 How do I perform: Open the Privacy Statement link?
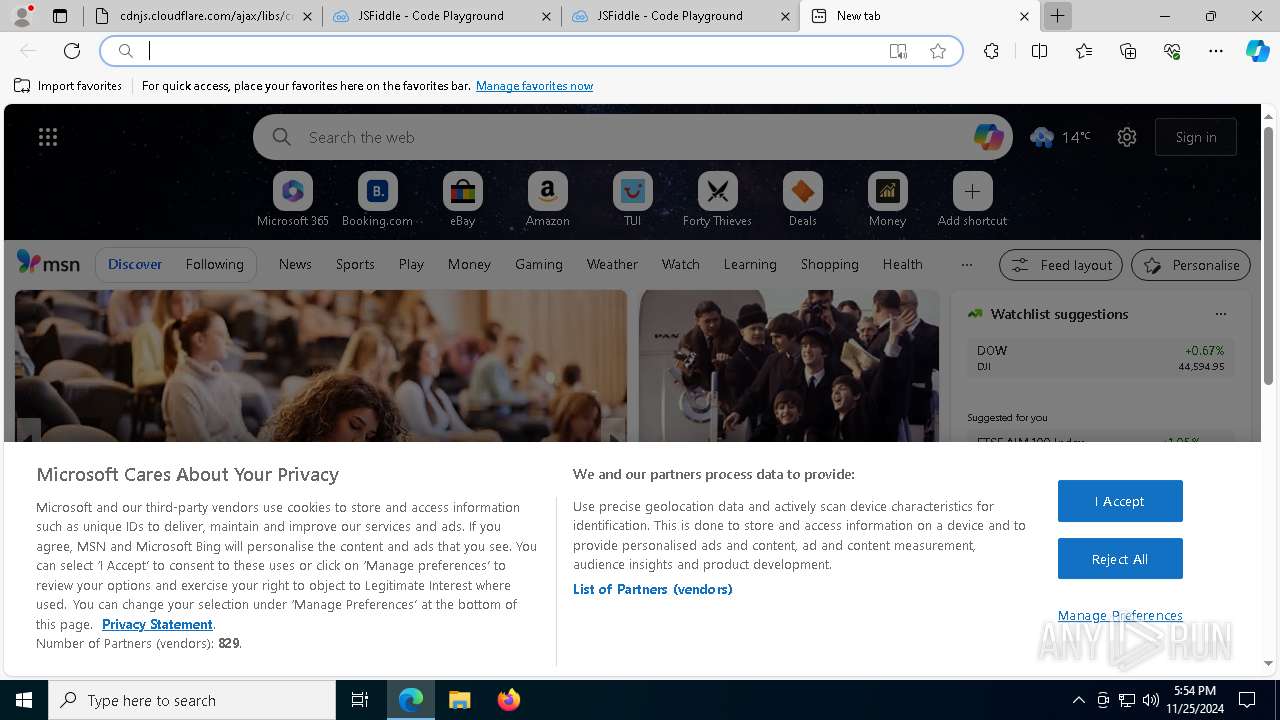157,624
